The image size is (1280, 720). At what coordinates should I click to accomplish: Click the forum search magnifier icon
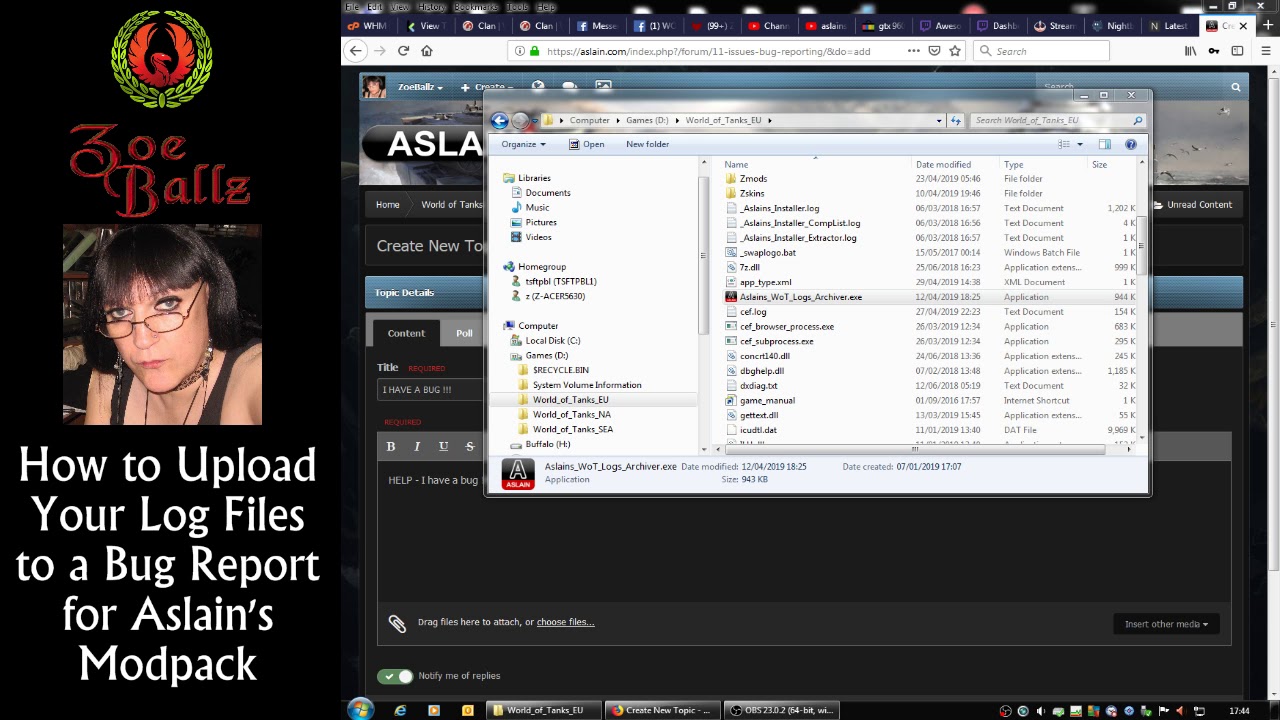tap(1236, 87)
